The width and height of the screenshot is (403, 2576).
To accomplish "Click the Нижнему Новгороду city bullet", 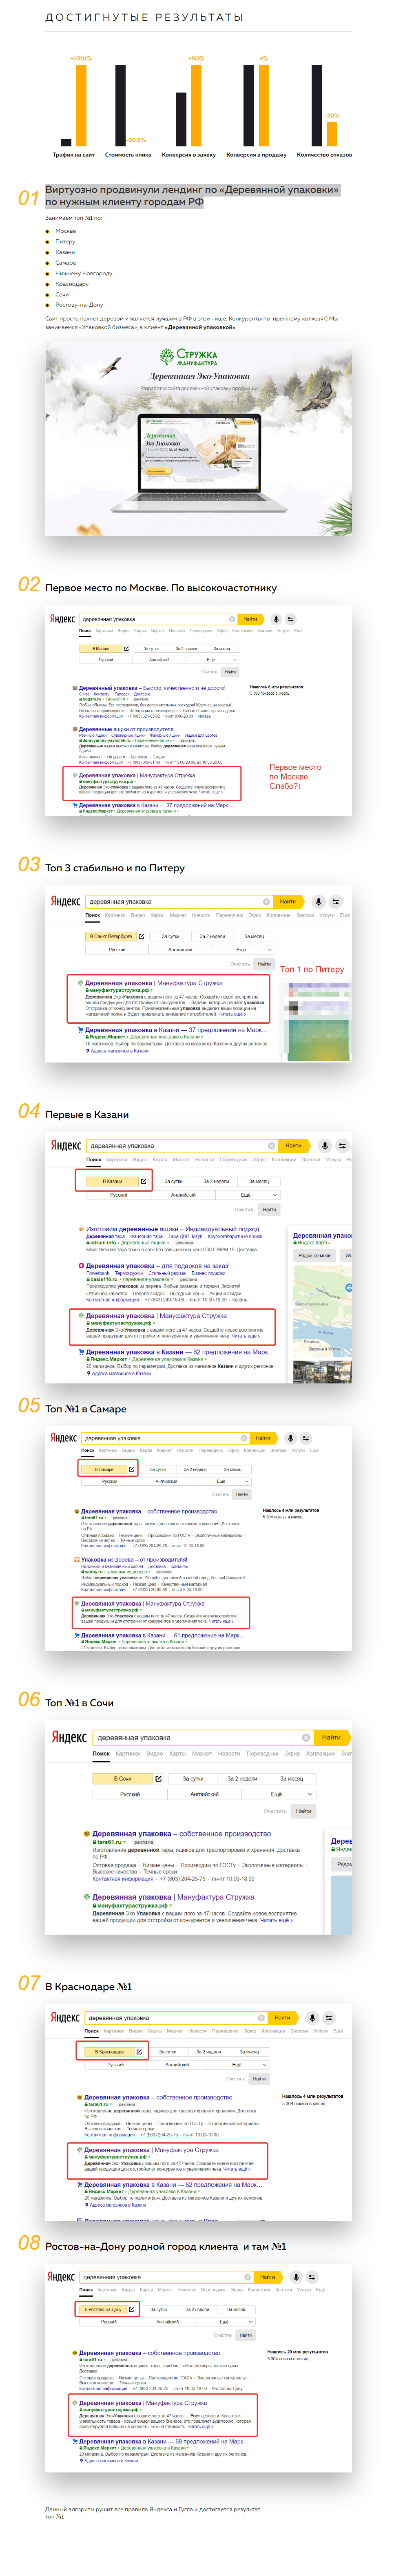I will [84, 273].
